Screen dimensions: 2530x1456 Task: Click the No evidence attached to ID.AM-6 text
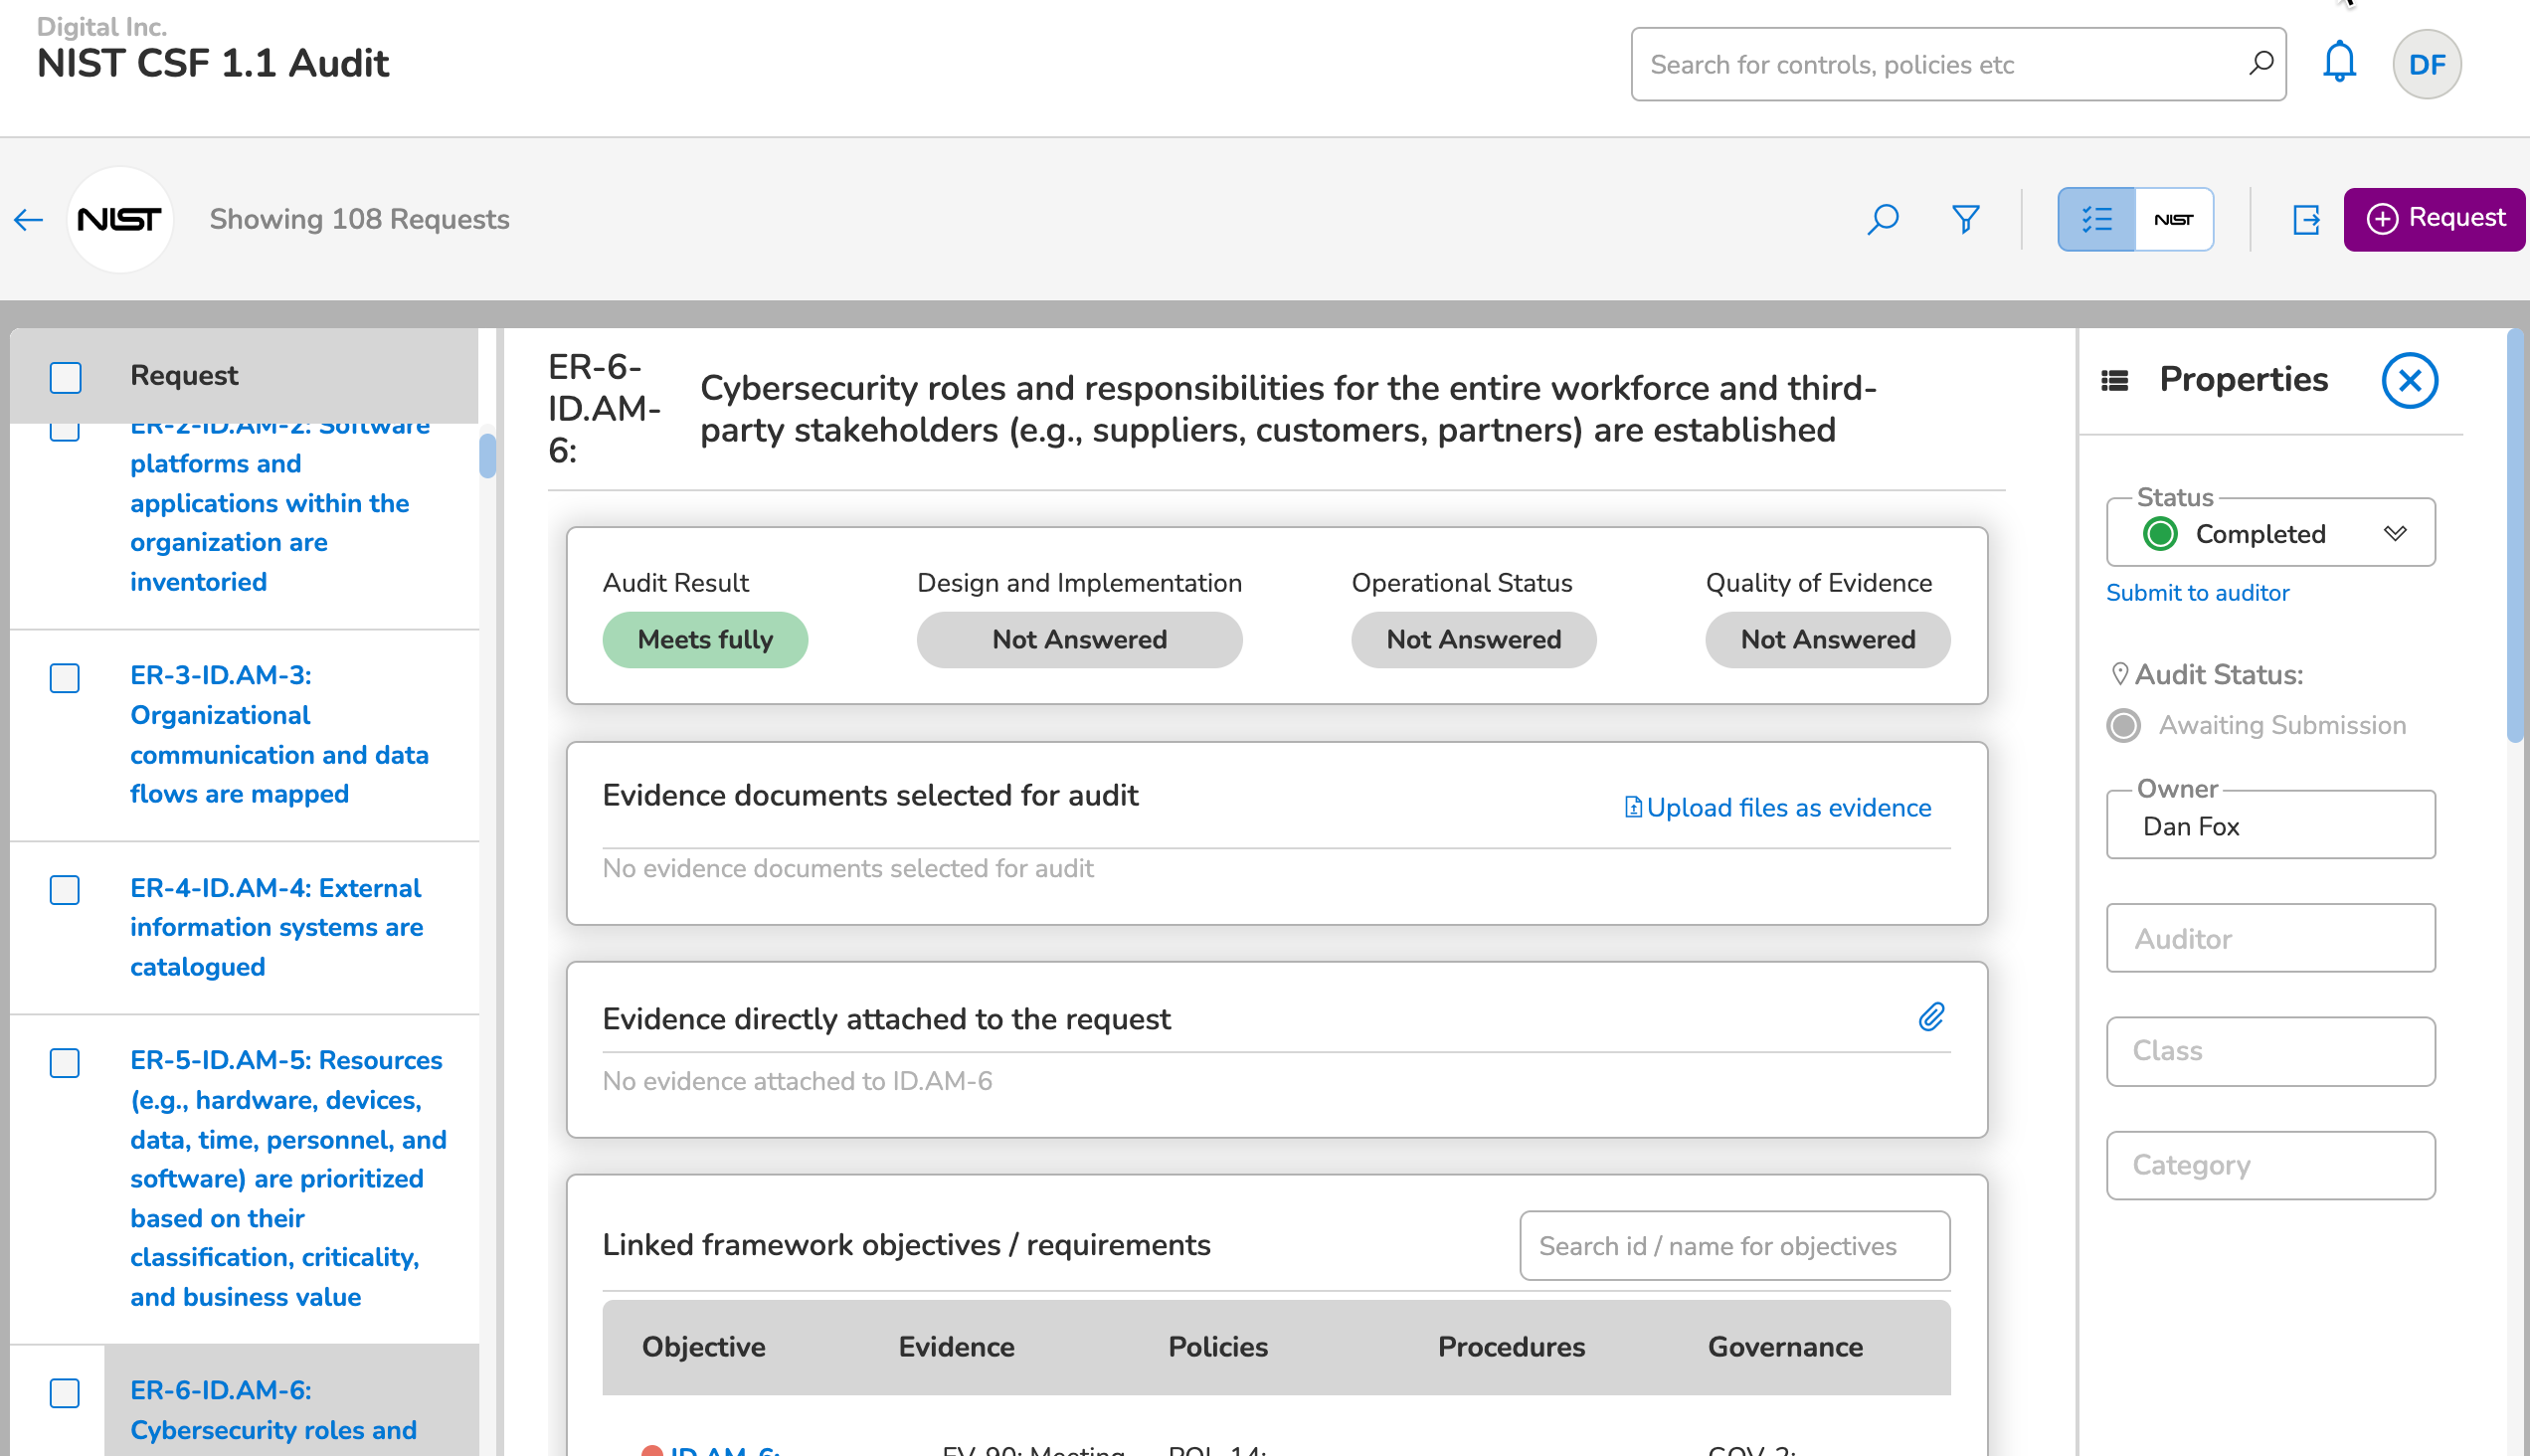click(x=797, y=1081)
